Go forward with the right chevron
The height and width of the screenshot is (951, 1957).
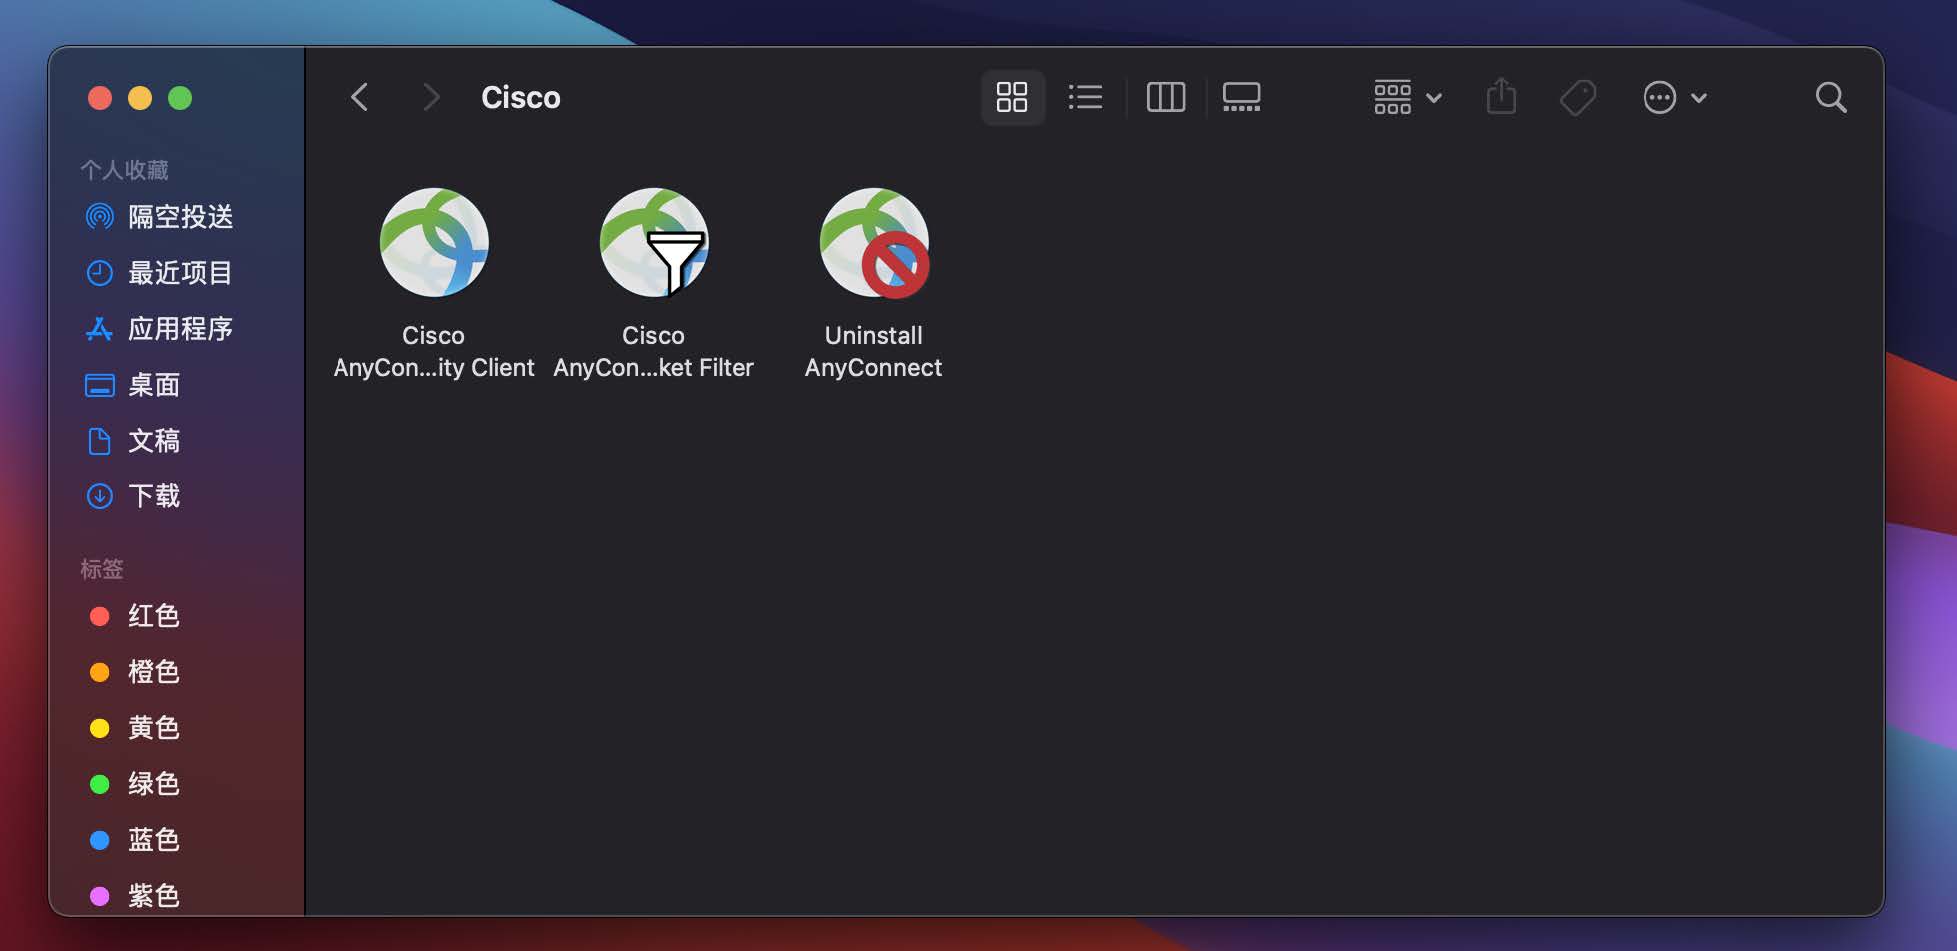pyautogui.click(x=431, y=97)
